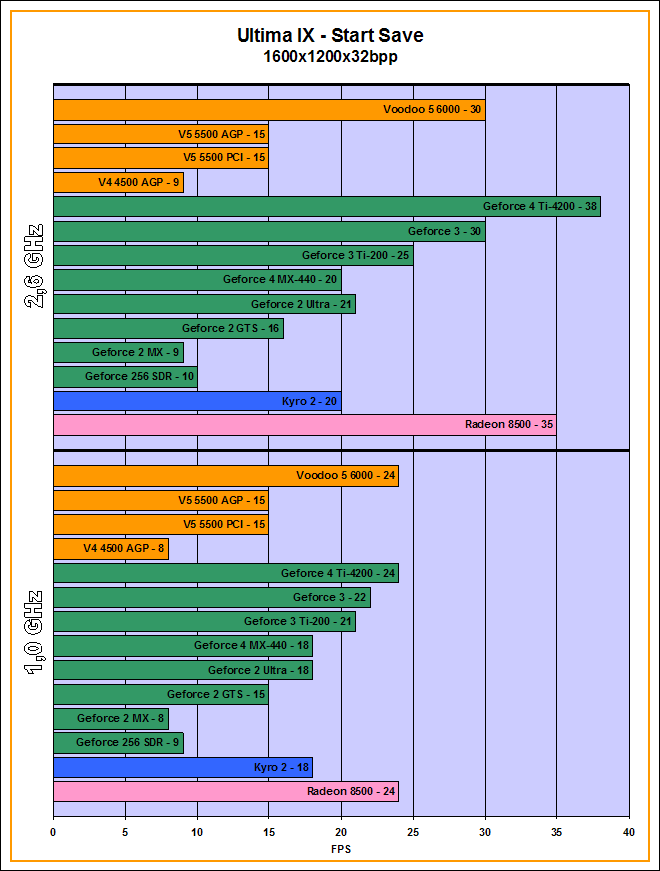Screen dimensions: 660x871
Task: Select the Geforce 4 Ti-4200 - 24 bar
Action: click(x=225, y=573)
